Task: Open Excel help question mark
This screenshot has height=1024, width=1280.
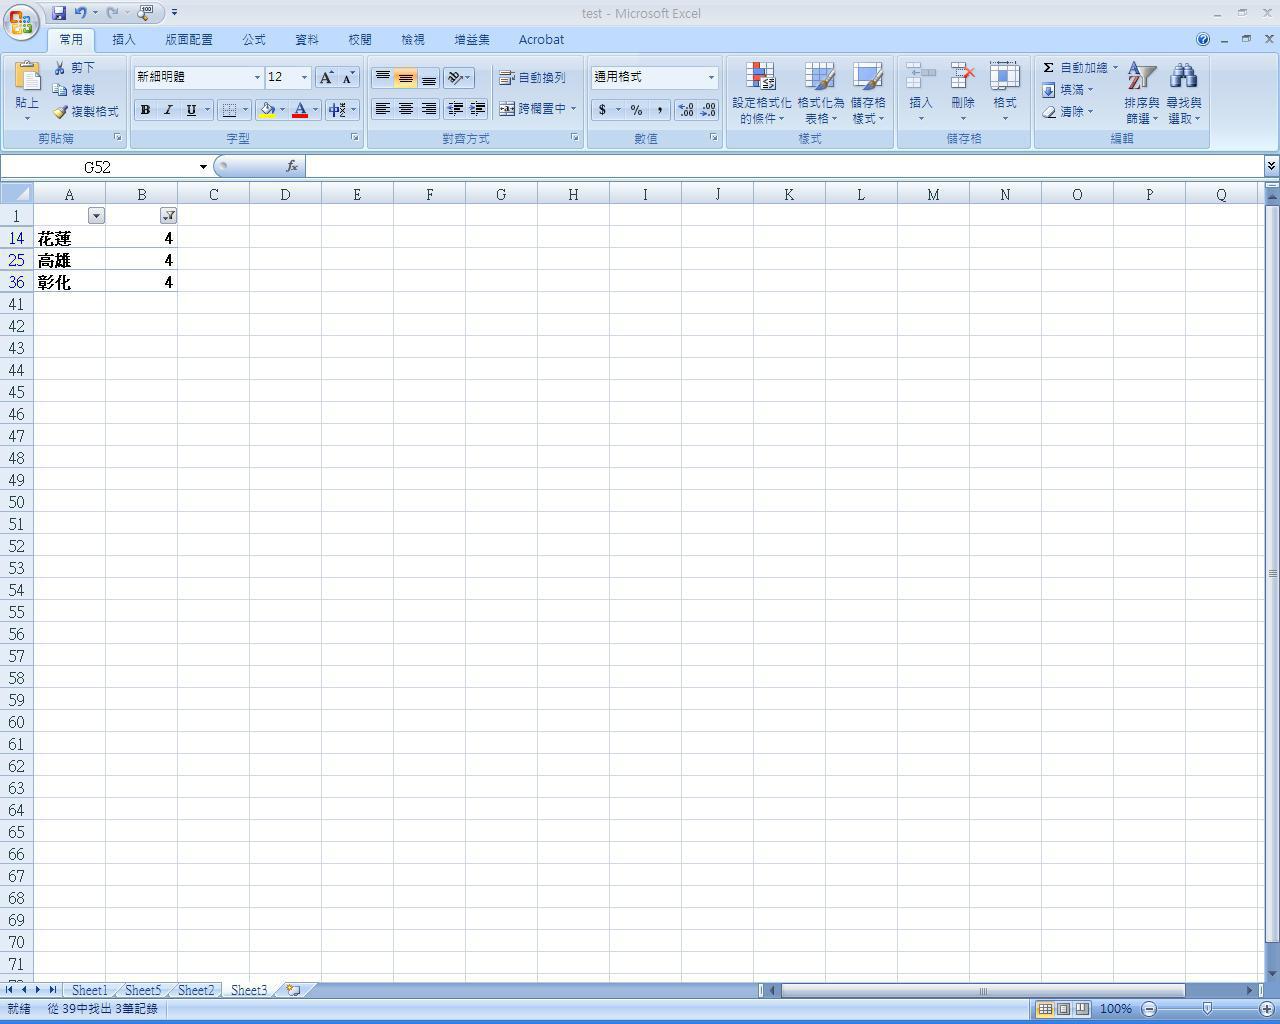Action: (x=1203, y=39)
